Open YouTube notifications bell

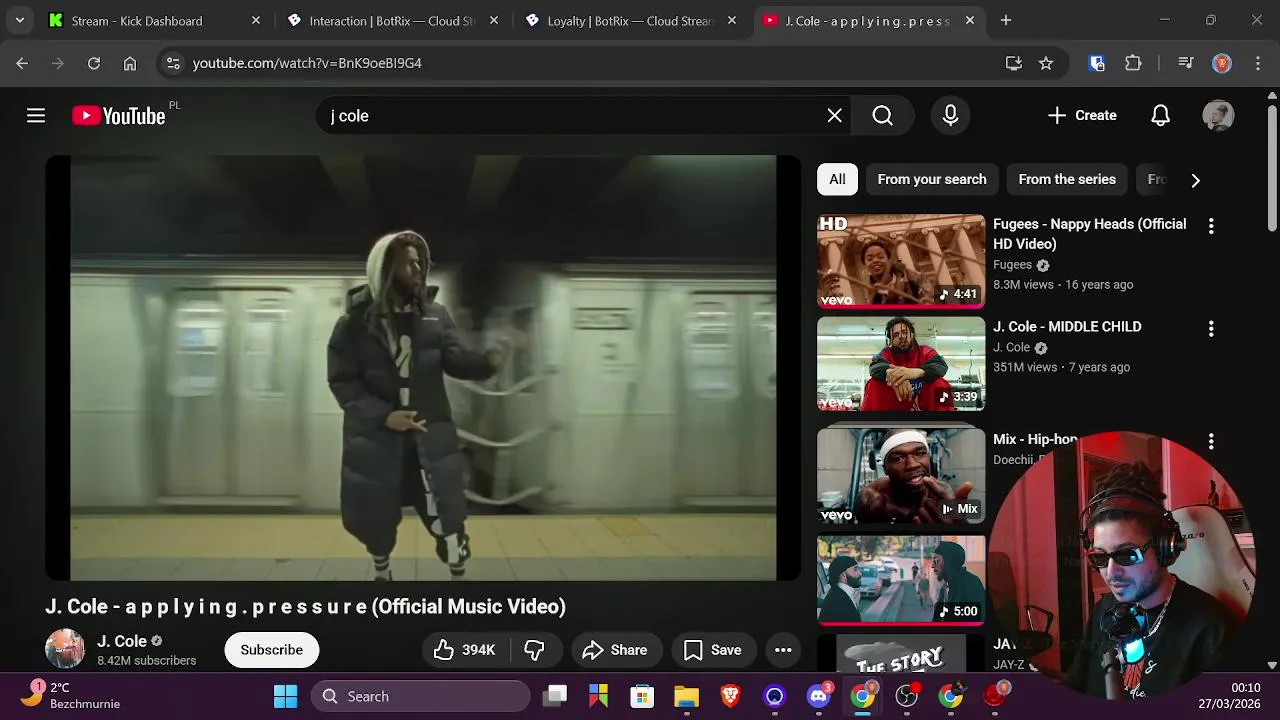(x=1160, y=116)
